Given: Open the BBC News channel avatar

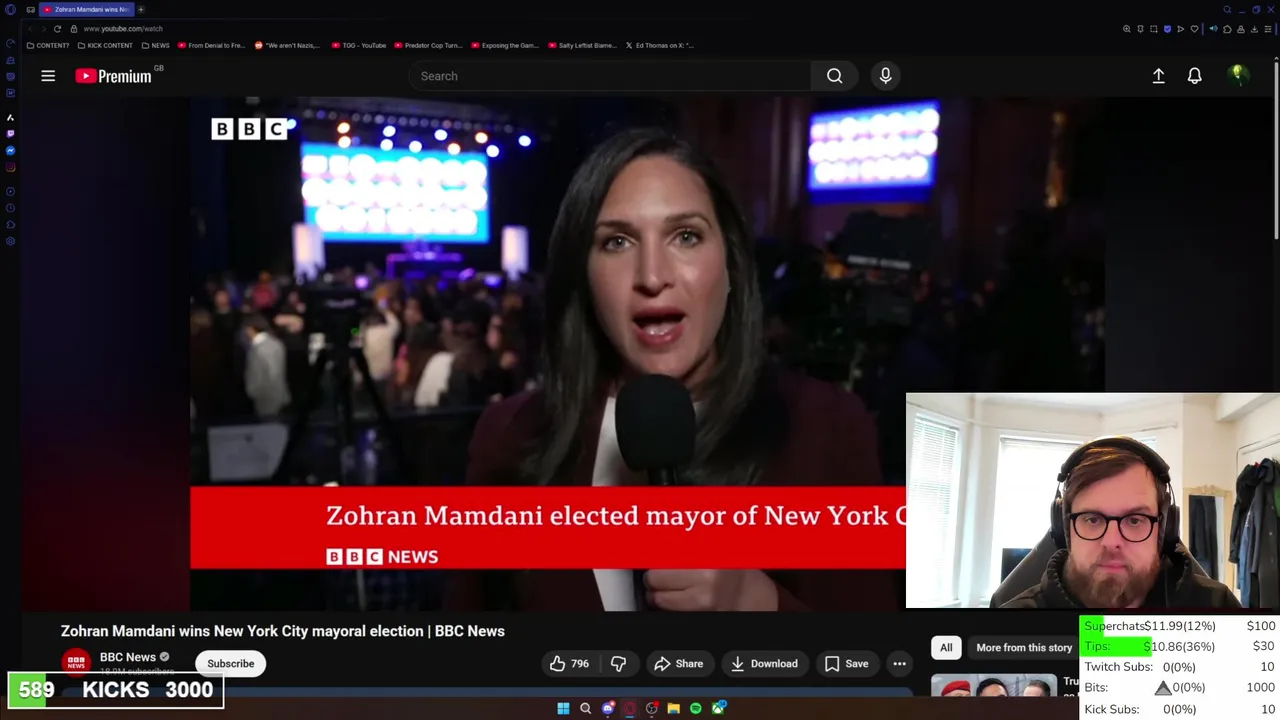Looking at the screenshot, I should [76, 663].
